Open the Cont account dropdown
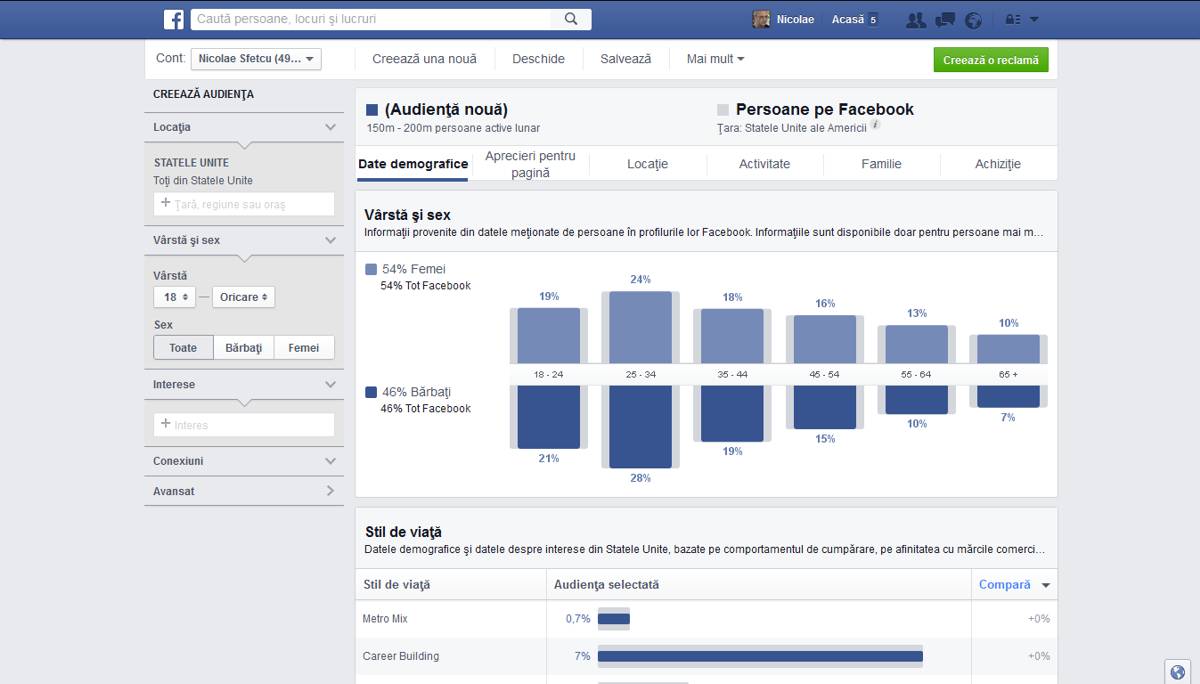Viewport: 1200px width, 684px height. click(x=256, y=59)
